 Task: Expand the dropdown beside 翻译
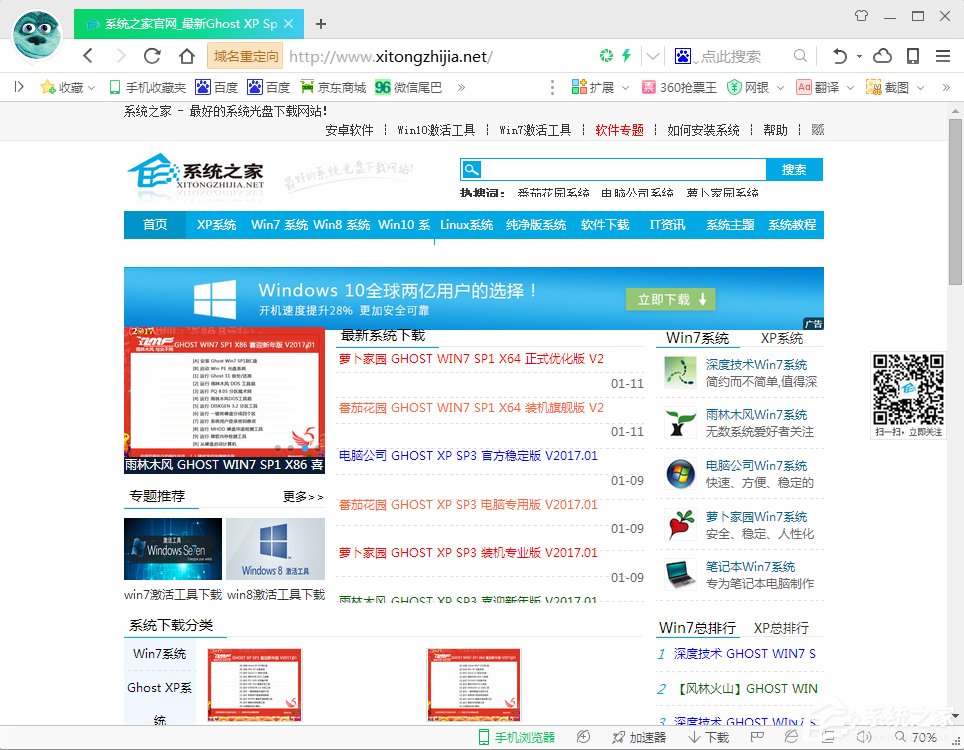point(849,87)
